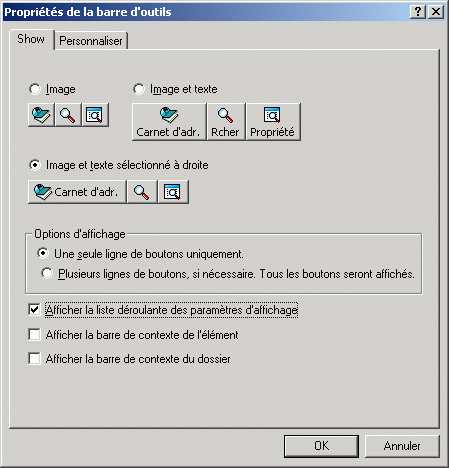Click the Propriété button preview
This screenshot has width=449, height=468.
point(273,122)
